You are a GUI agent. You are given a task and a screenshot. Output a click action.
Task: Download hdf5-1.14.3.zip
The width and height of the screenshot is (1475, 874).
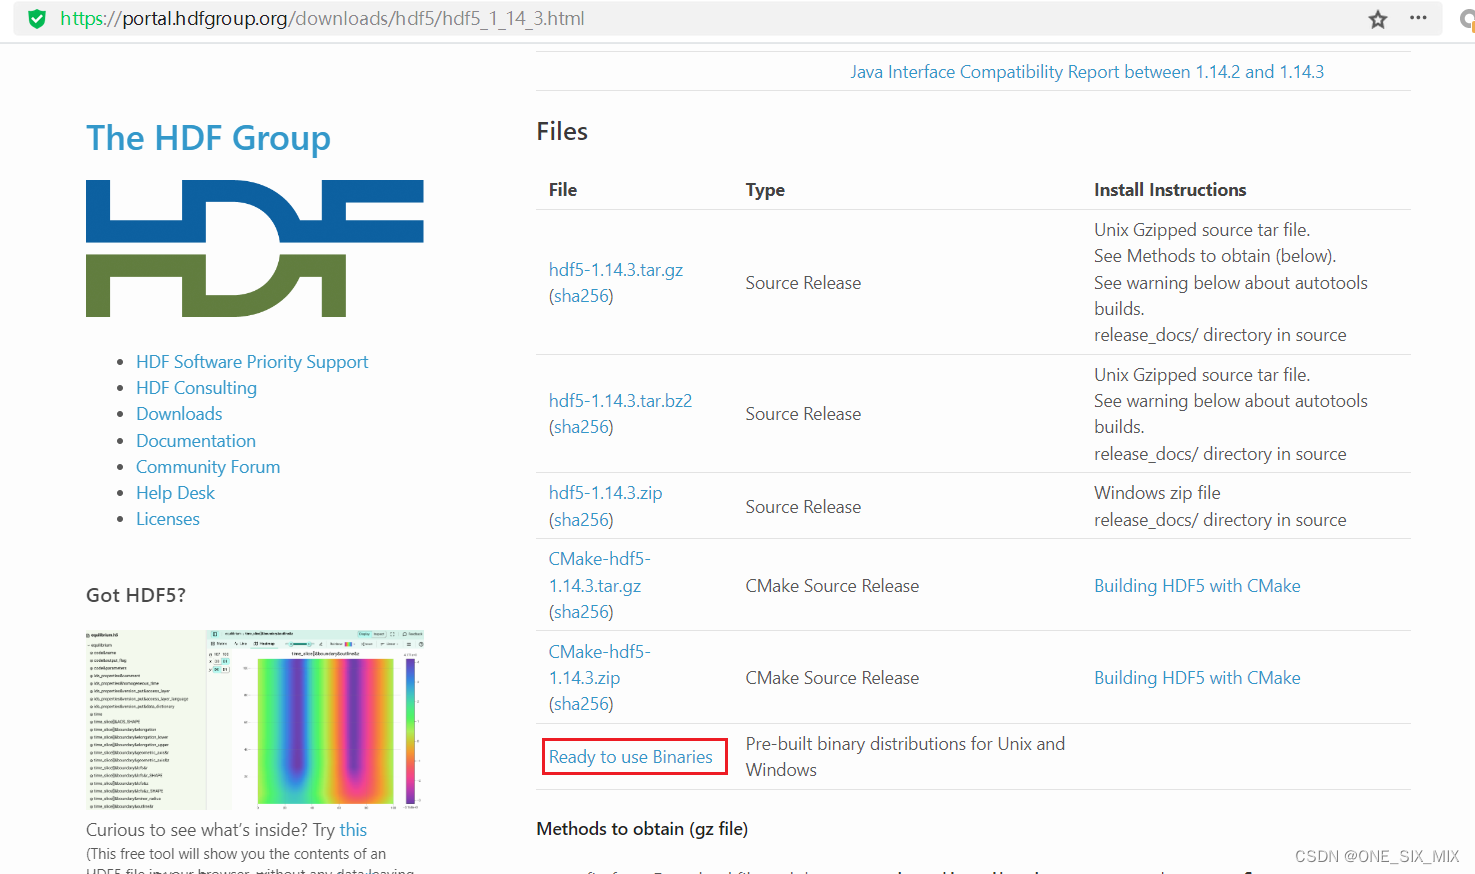(605, 493)
